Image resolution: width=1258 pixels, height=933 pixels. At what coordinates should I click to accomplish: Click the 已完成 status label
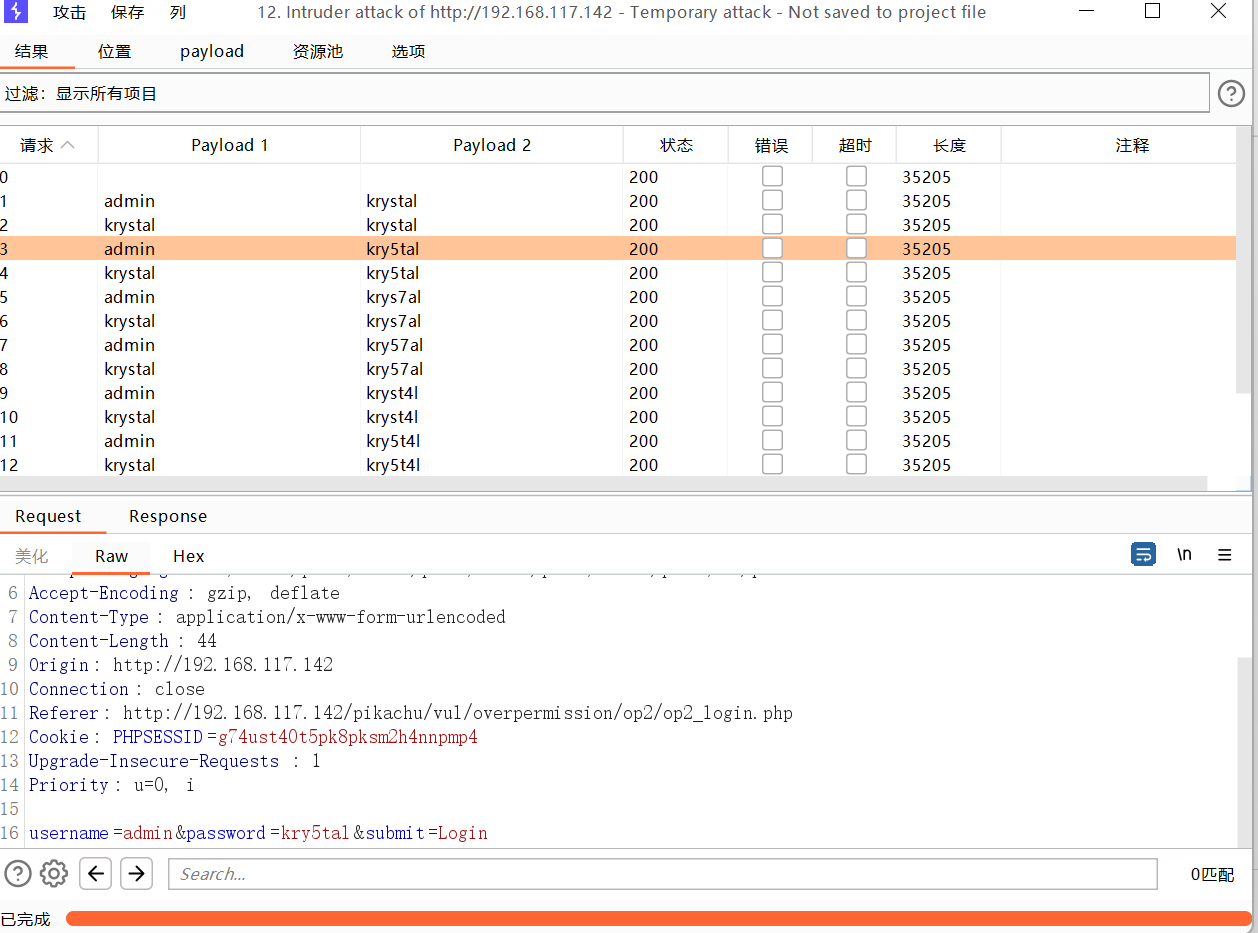tap(25, 919)
